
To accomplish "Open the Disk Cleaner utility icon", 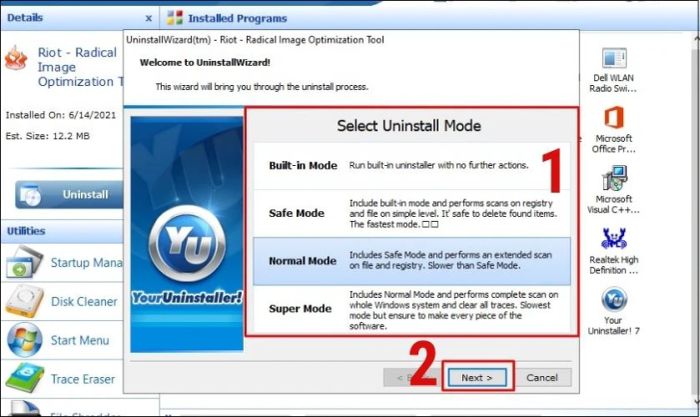I will coord(25,301).
